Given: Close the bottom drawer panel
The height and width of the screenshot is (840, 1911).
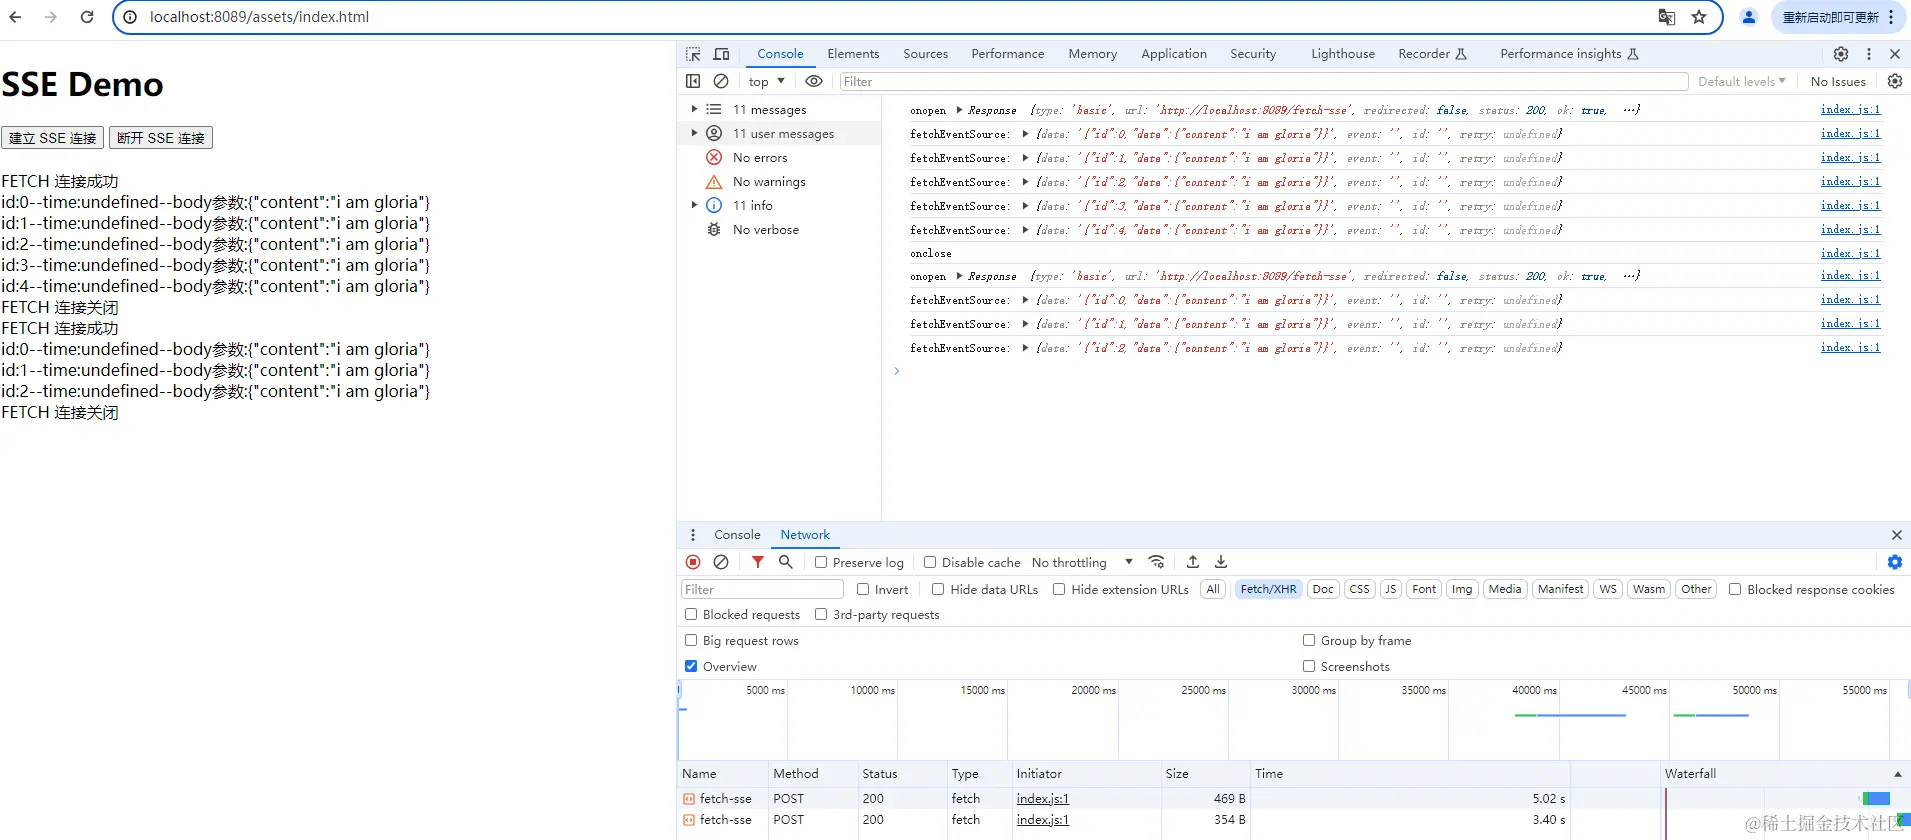Looking at the screenshot, I should click(x=1897, y=535).
